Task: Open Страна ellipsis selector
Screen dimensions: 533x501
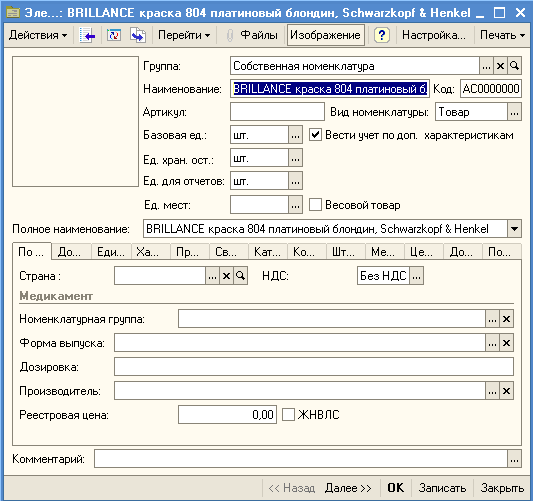Action: (x=212, y=276)
